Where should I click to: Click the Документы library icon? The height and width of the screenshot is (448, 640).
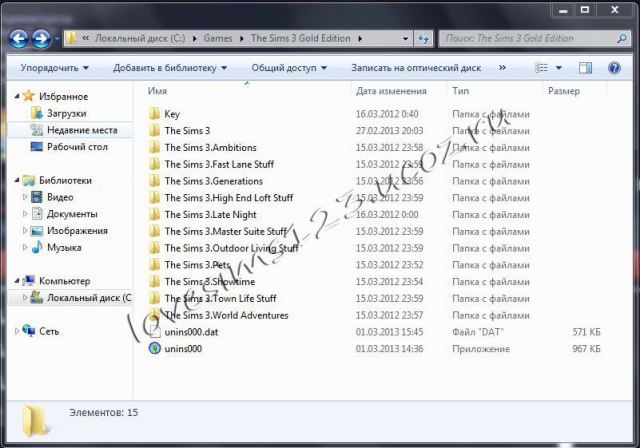37,214
